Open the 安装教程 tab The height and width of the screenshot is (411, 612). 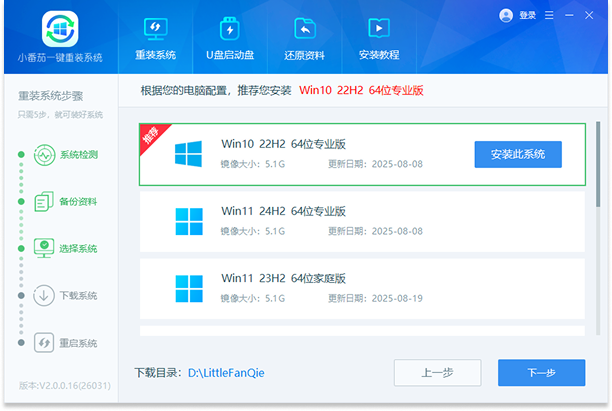click(x=378, y=37)
